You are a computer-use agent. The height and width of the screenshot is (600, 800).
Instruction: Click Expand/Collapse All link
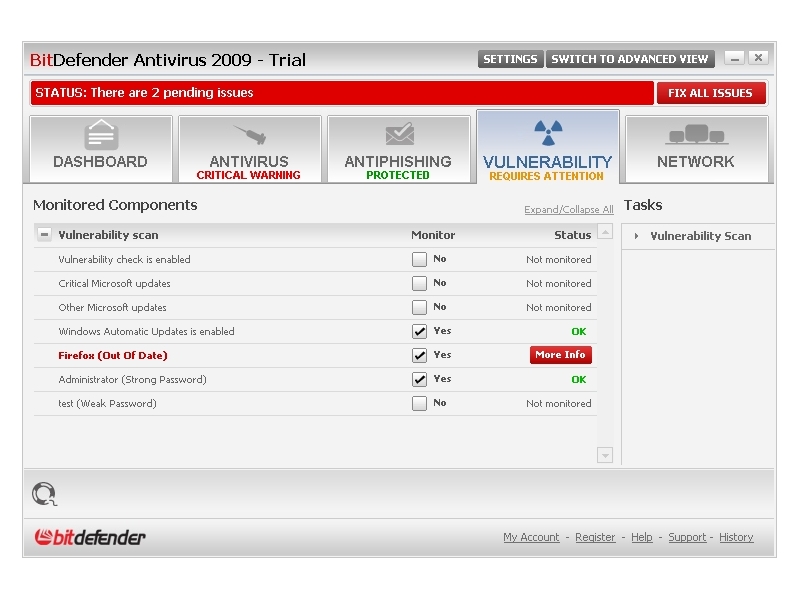568,210
